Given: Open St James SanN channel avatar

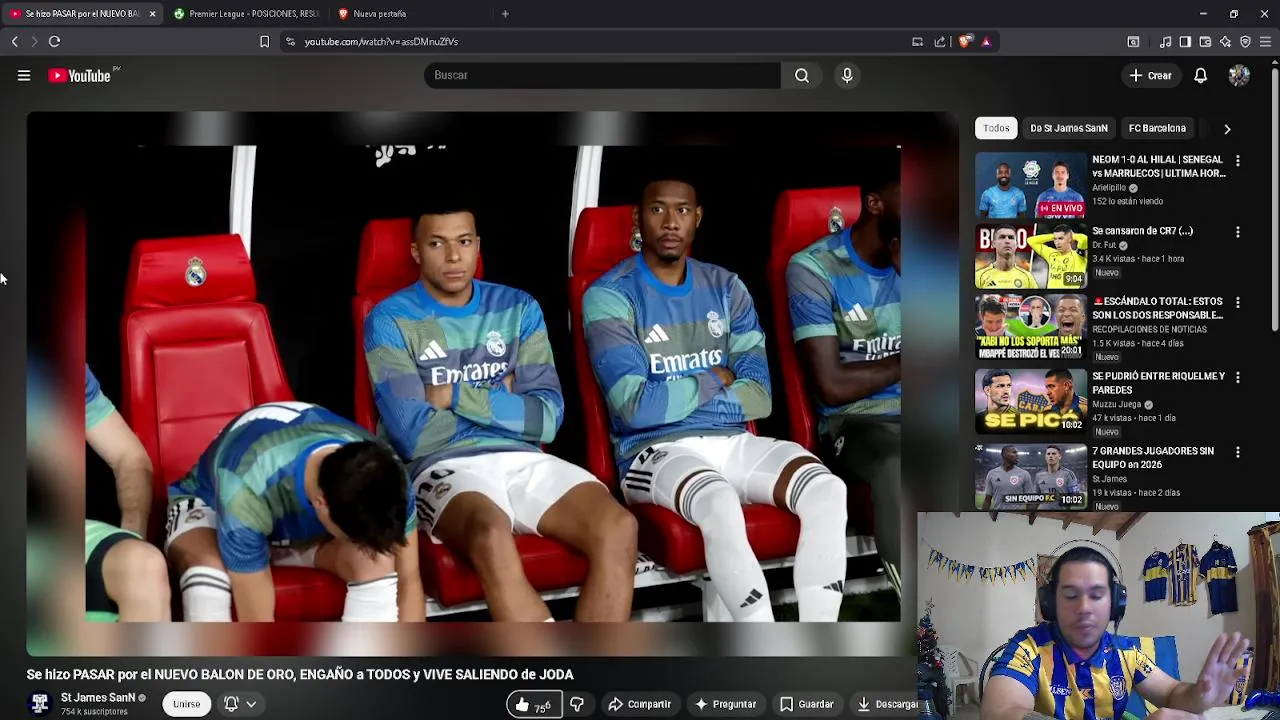Looking at the screenshot, I should 40,704.
